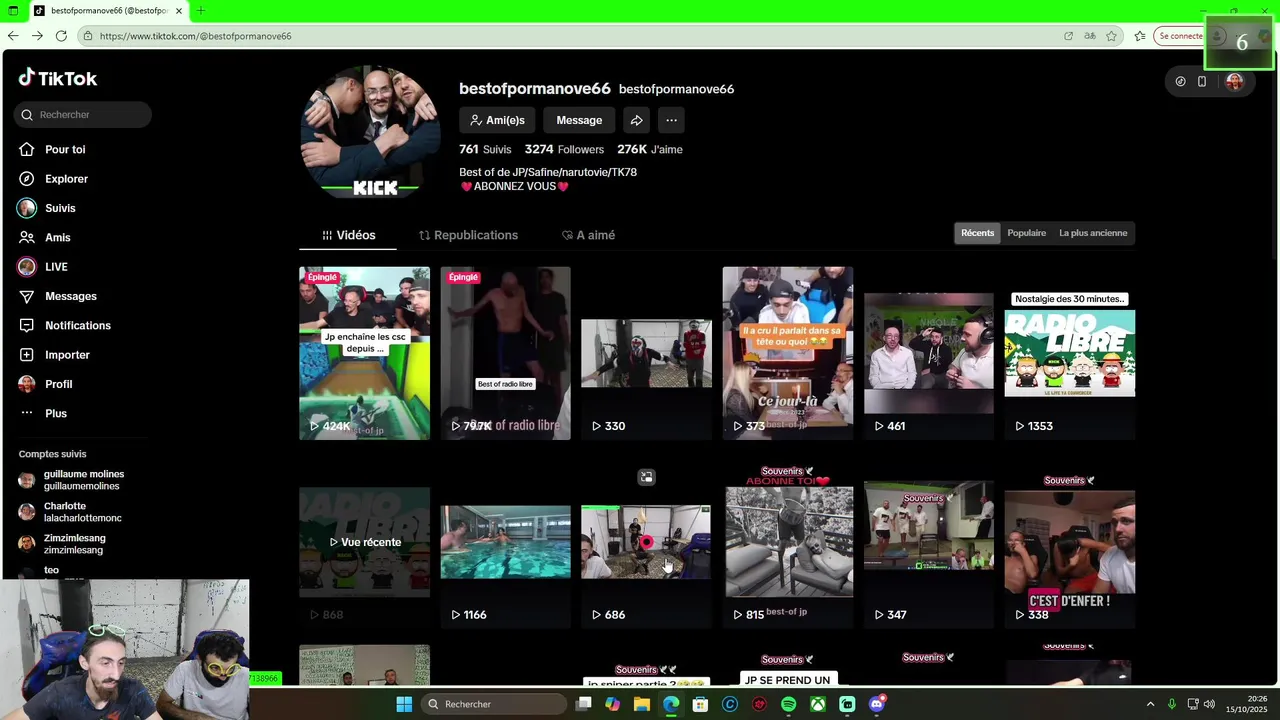Add page to favorites with star icon
This screenshot has width=1280, height=720.
coord(1111,36)
